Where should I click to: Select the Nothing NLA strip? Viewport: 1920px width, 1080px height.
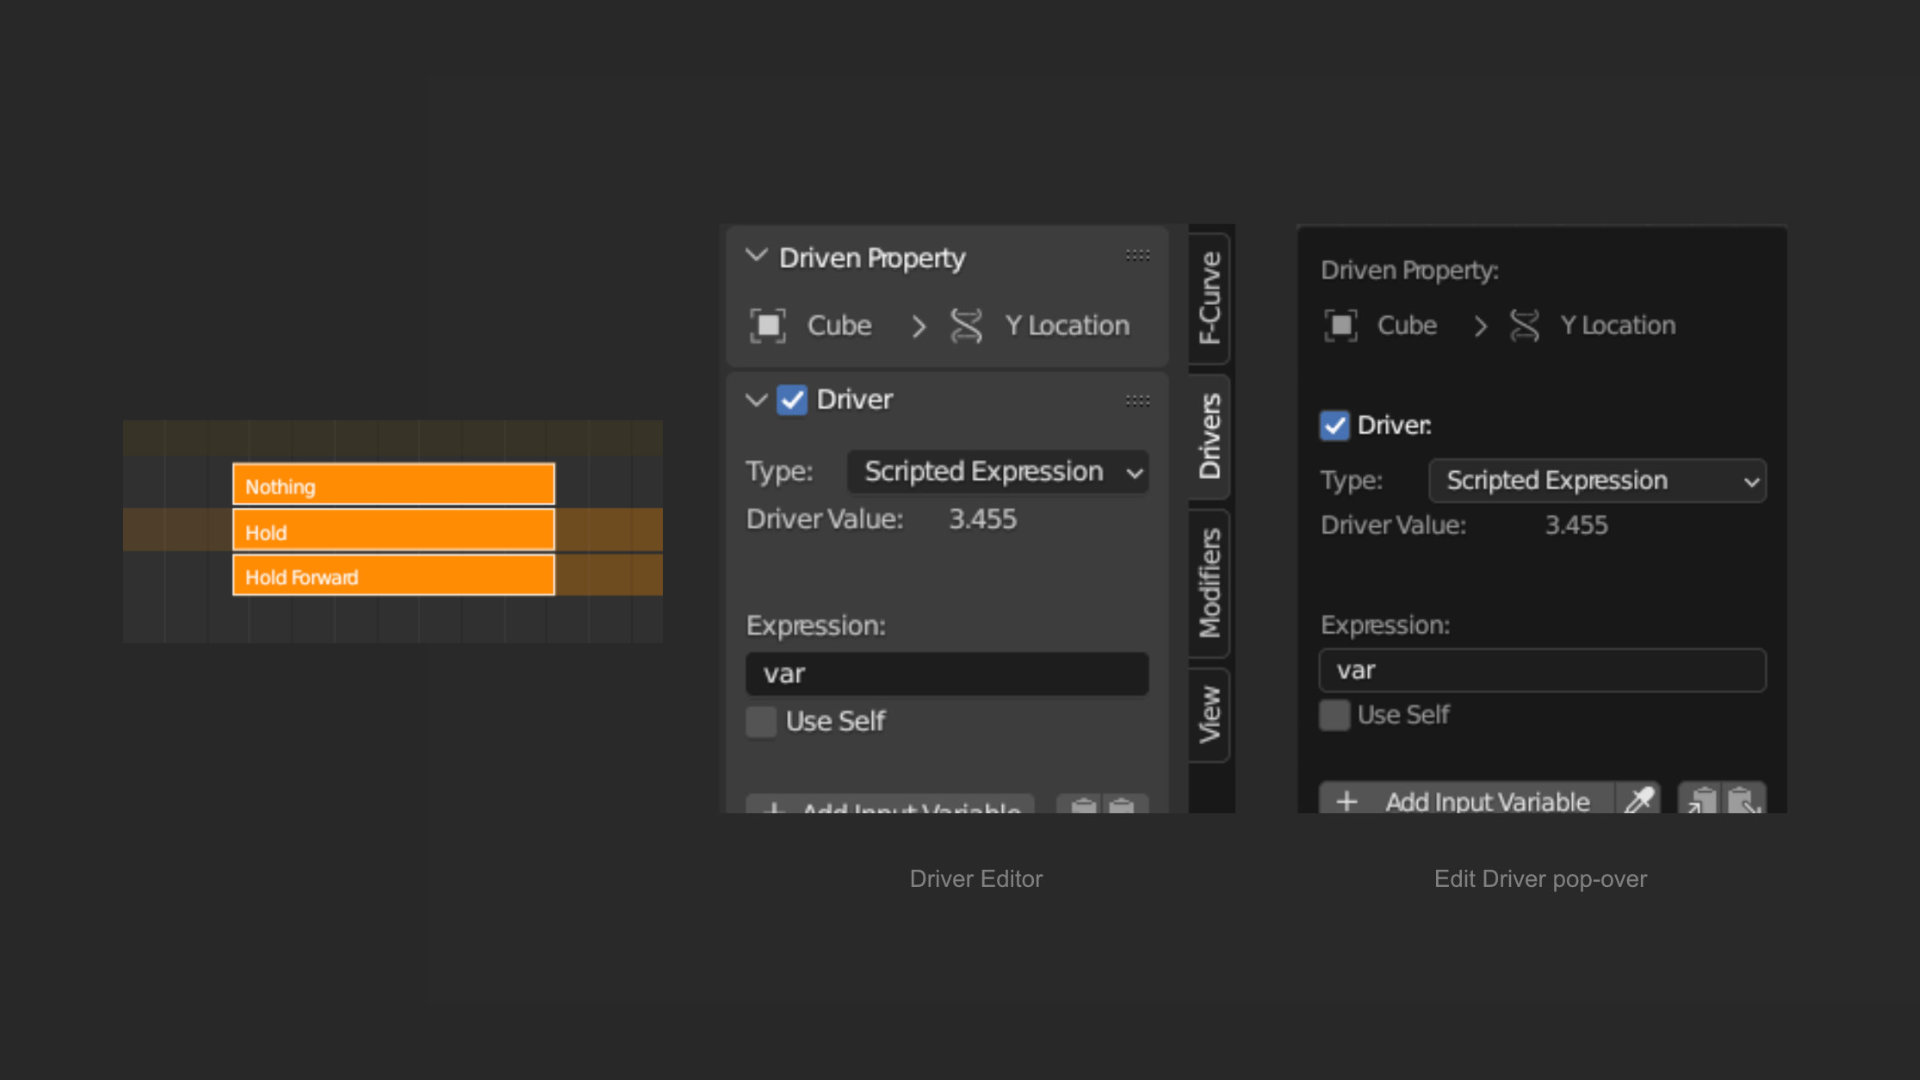click(394, 484)
